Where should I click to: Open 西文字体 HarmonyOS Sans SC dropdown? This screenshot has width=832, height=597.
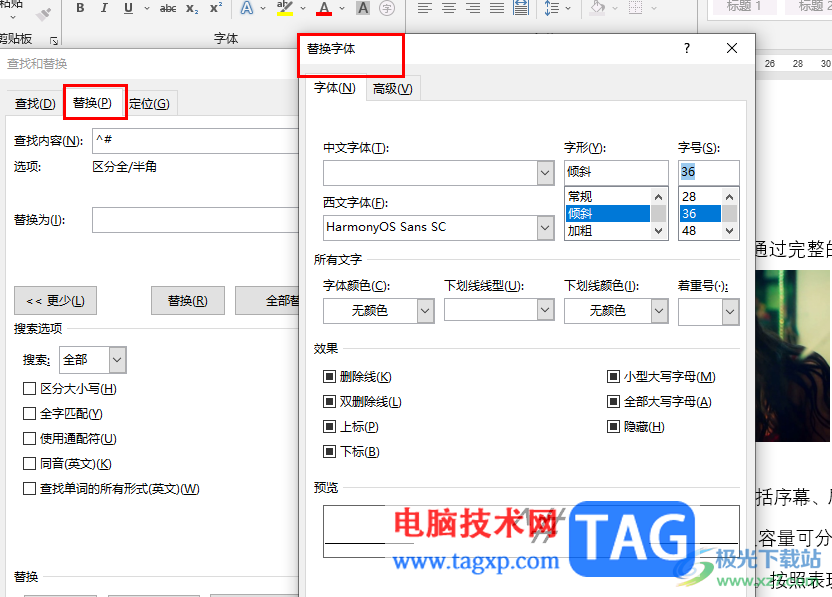tap(545, 228)
